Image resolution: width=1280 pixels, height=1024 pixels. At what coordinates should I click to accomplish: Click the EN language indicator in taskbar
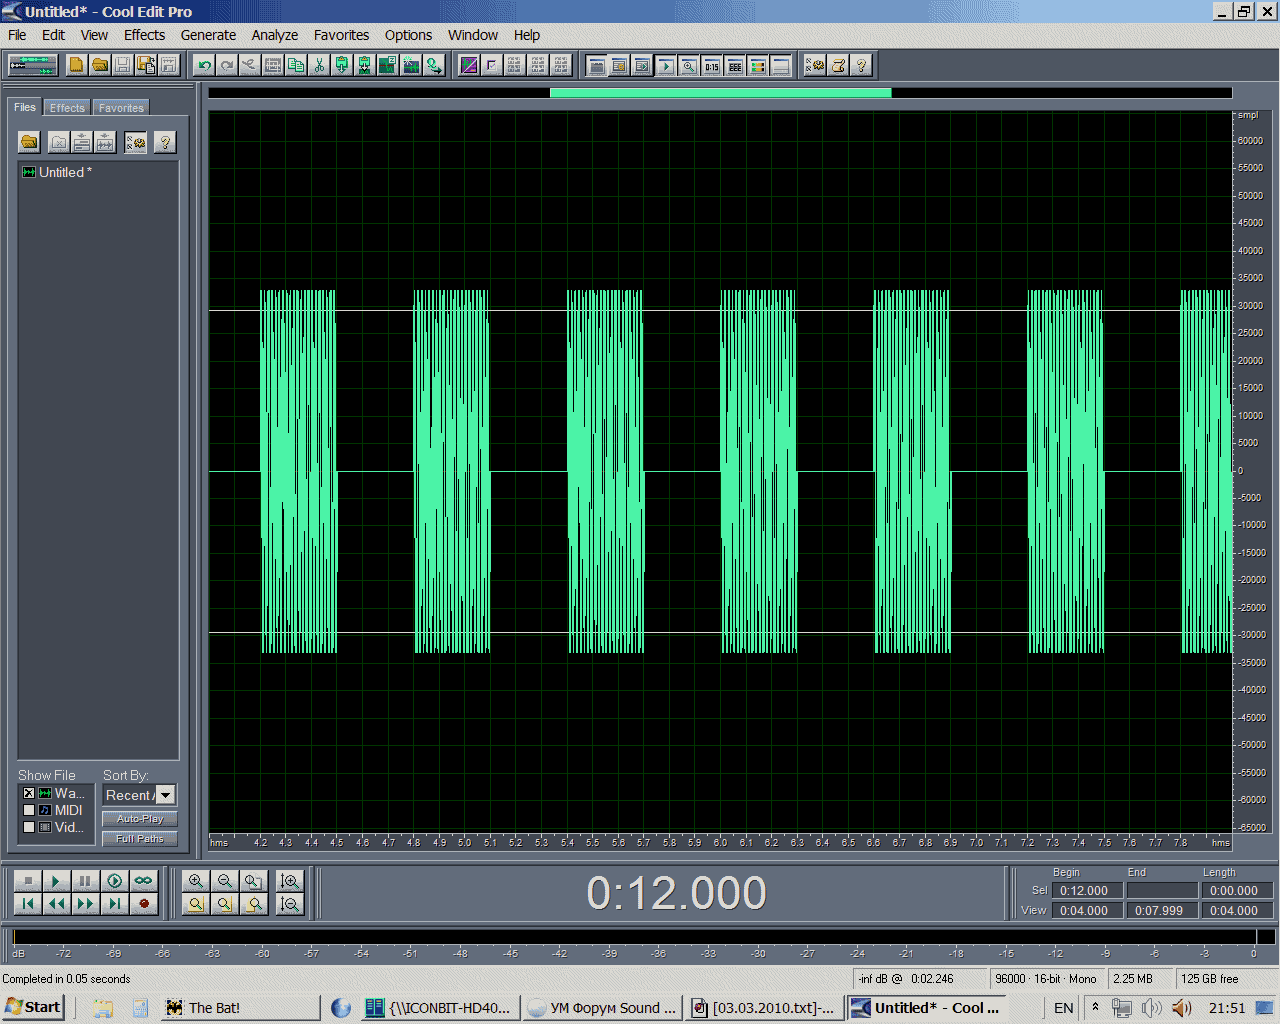[1063, 1008]
